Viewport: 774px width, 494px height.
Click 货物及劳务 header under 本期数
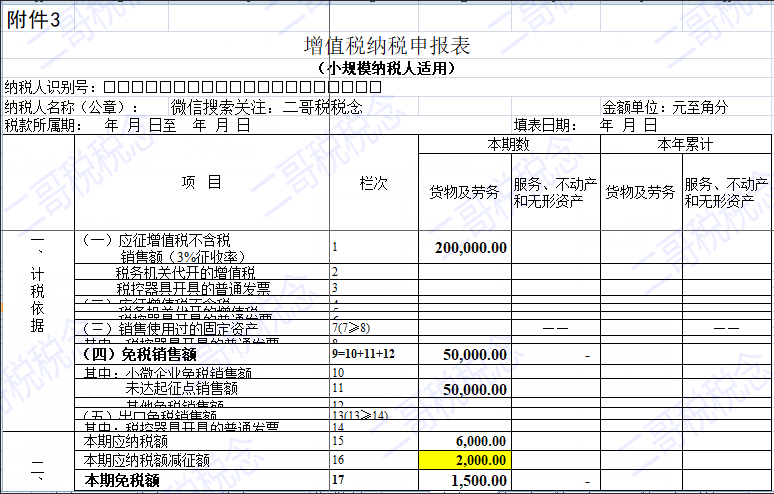tap(464, 192)
